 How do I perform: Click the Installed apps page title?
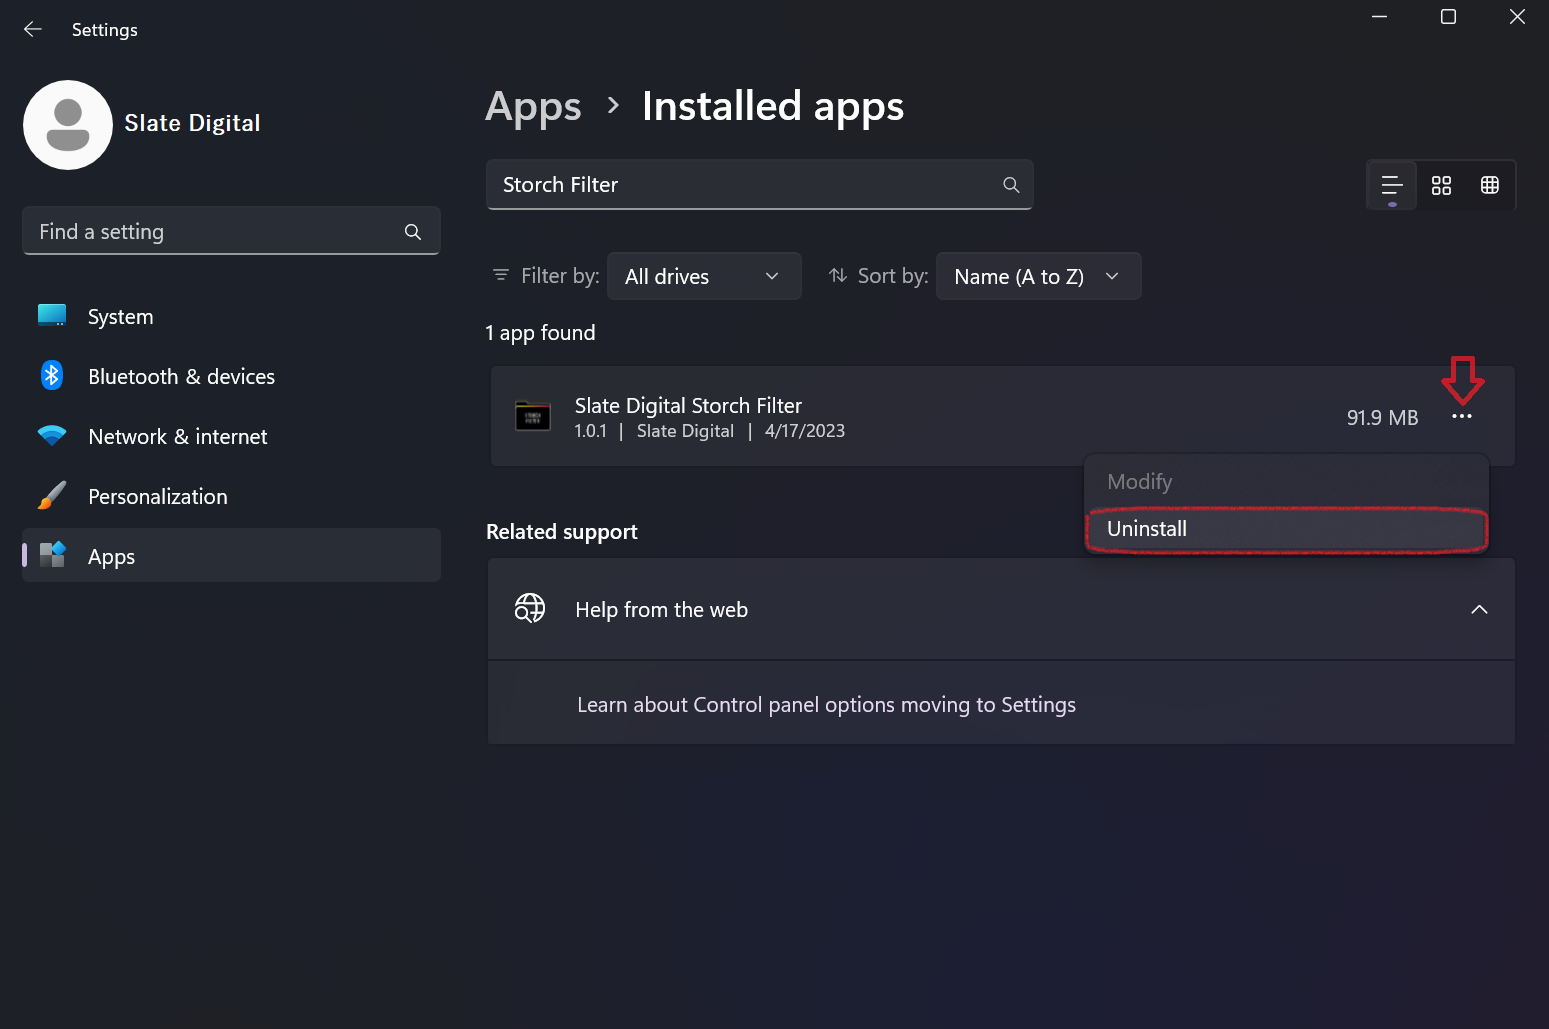click(x=772, y=106)
